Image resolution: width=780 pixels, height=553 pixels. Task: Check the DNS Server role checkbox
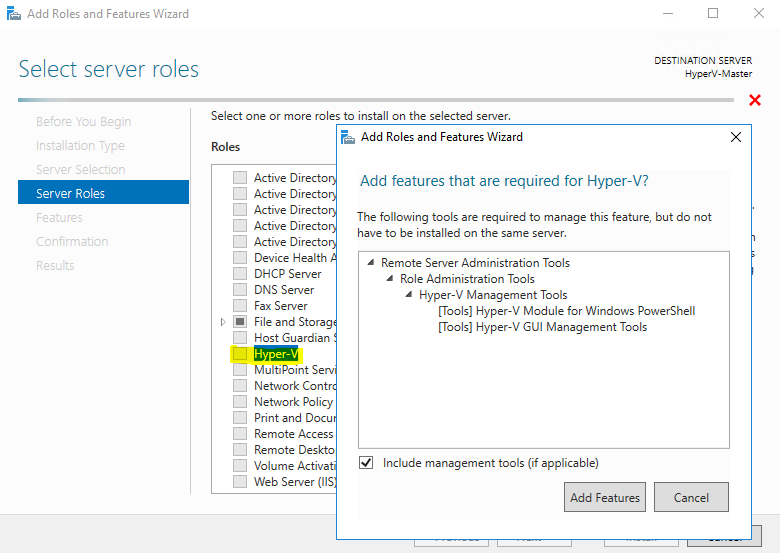[x=240, y=289]
